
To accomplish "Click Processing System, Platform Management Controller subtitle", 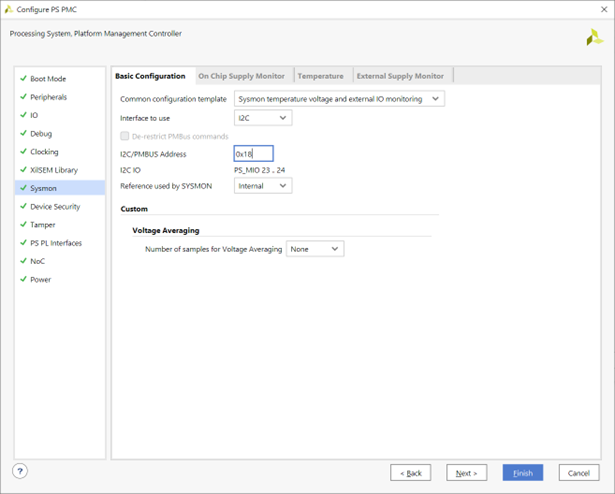I will (x=96, y=34).
